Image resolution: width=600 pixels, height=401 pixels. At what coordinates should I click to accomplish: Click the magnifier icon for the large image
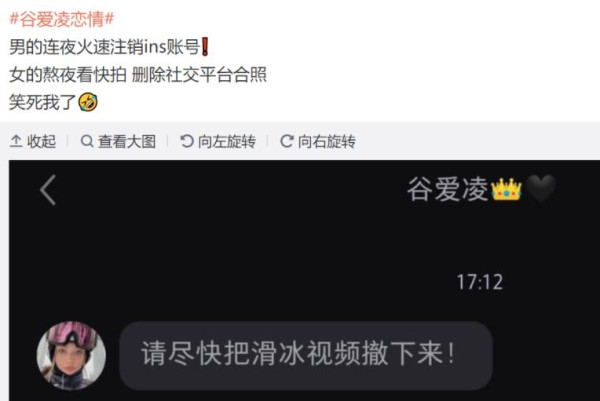[x=87, y=141]
